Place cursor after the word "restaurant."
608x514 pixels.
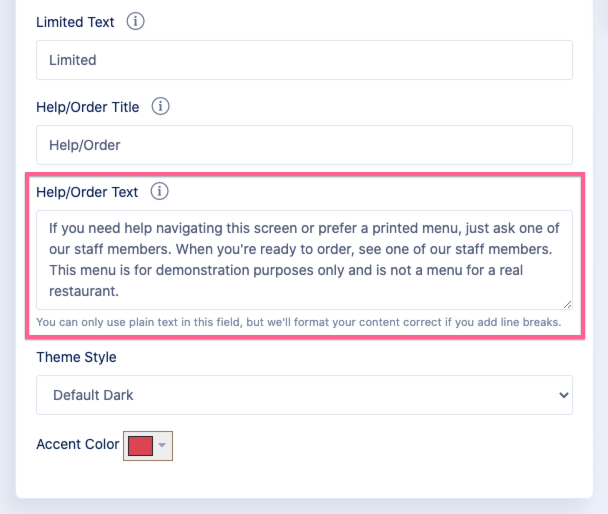tap(120, 293)
